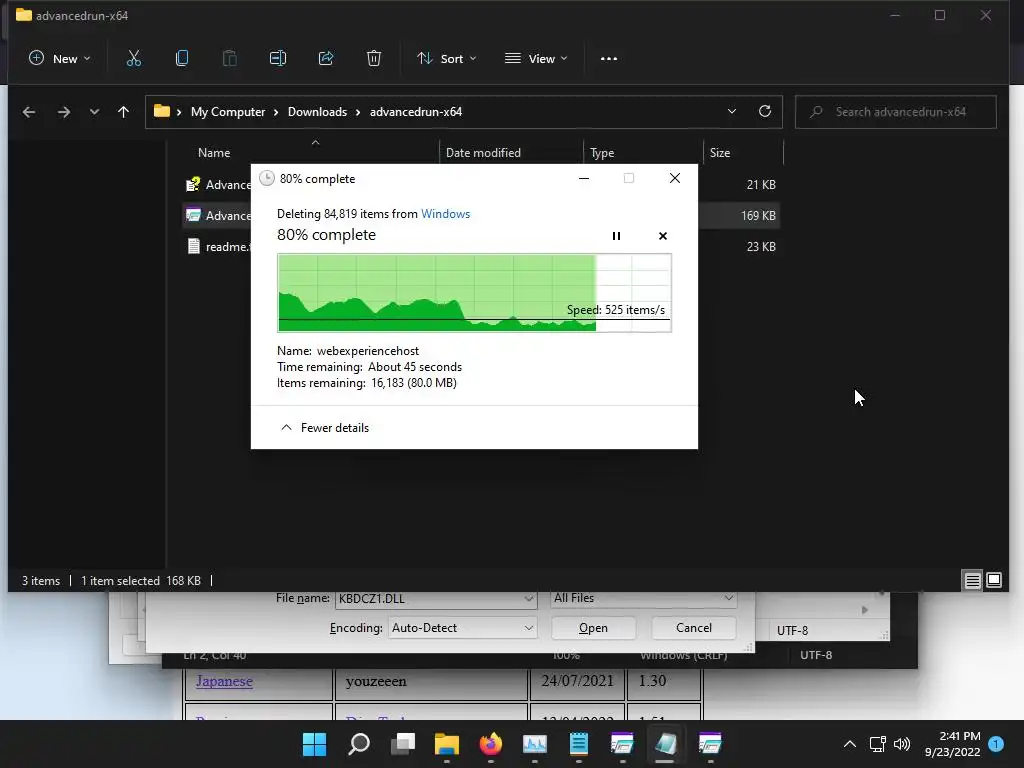Click the Open button in the file dialog
Screen dimensions: 1024x768
tap(593, 628)
